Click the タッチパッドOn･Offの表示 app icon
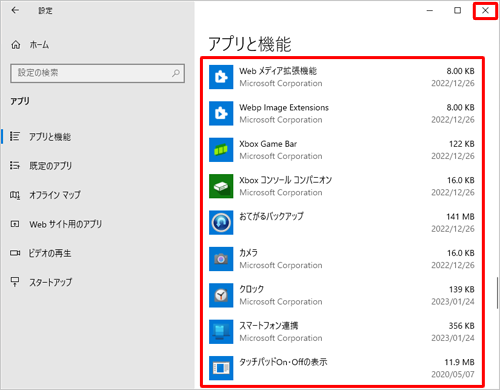500x390 pixels. 221,368
